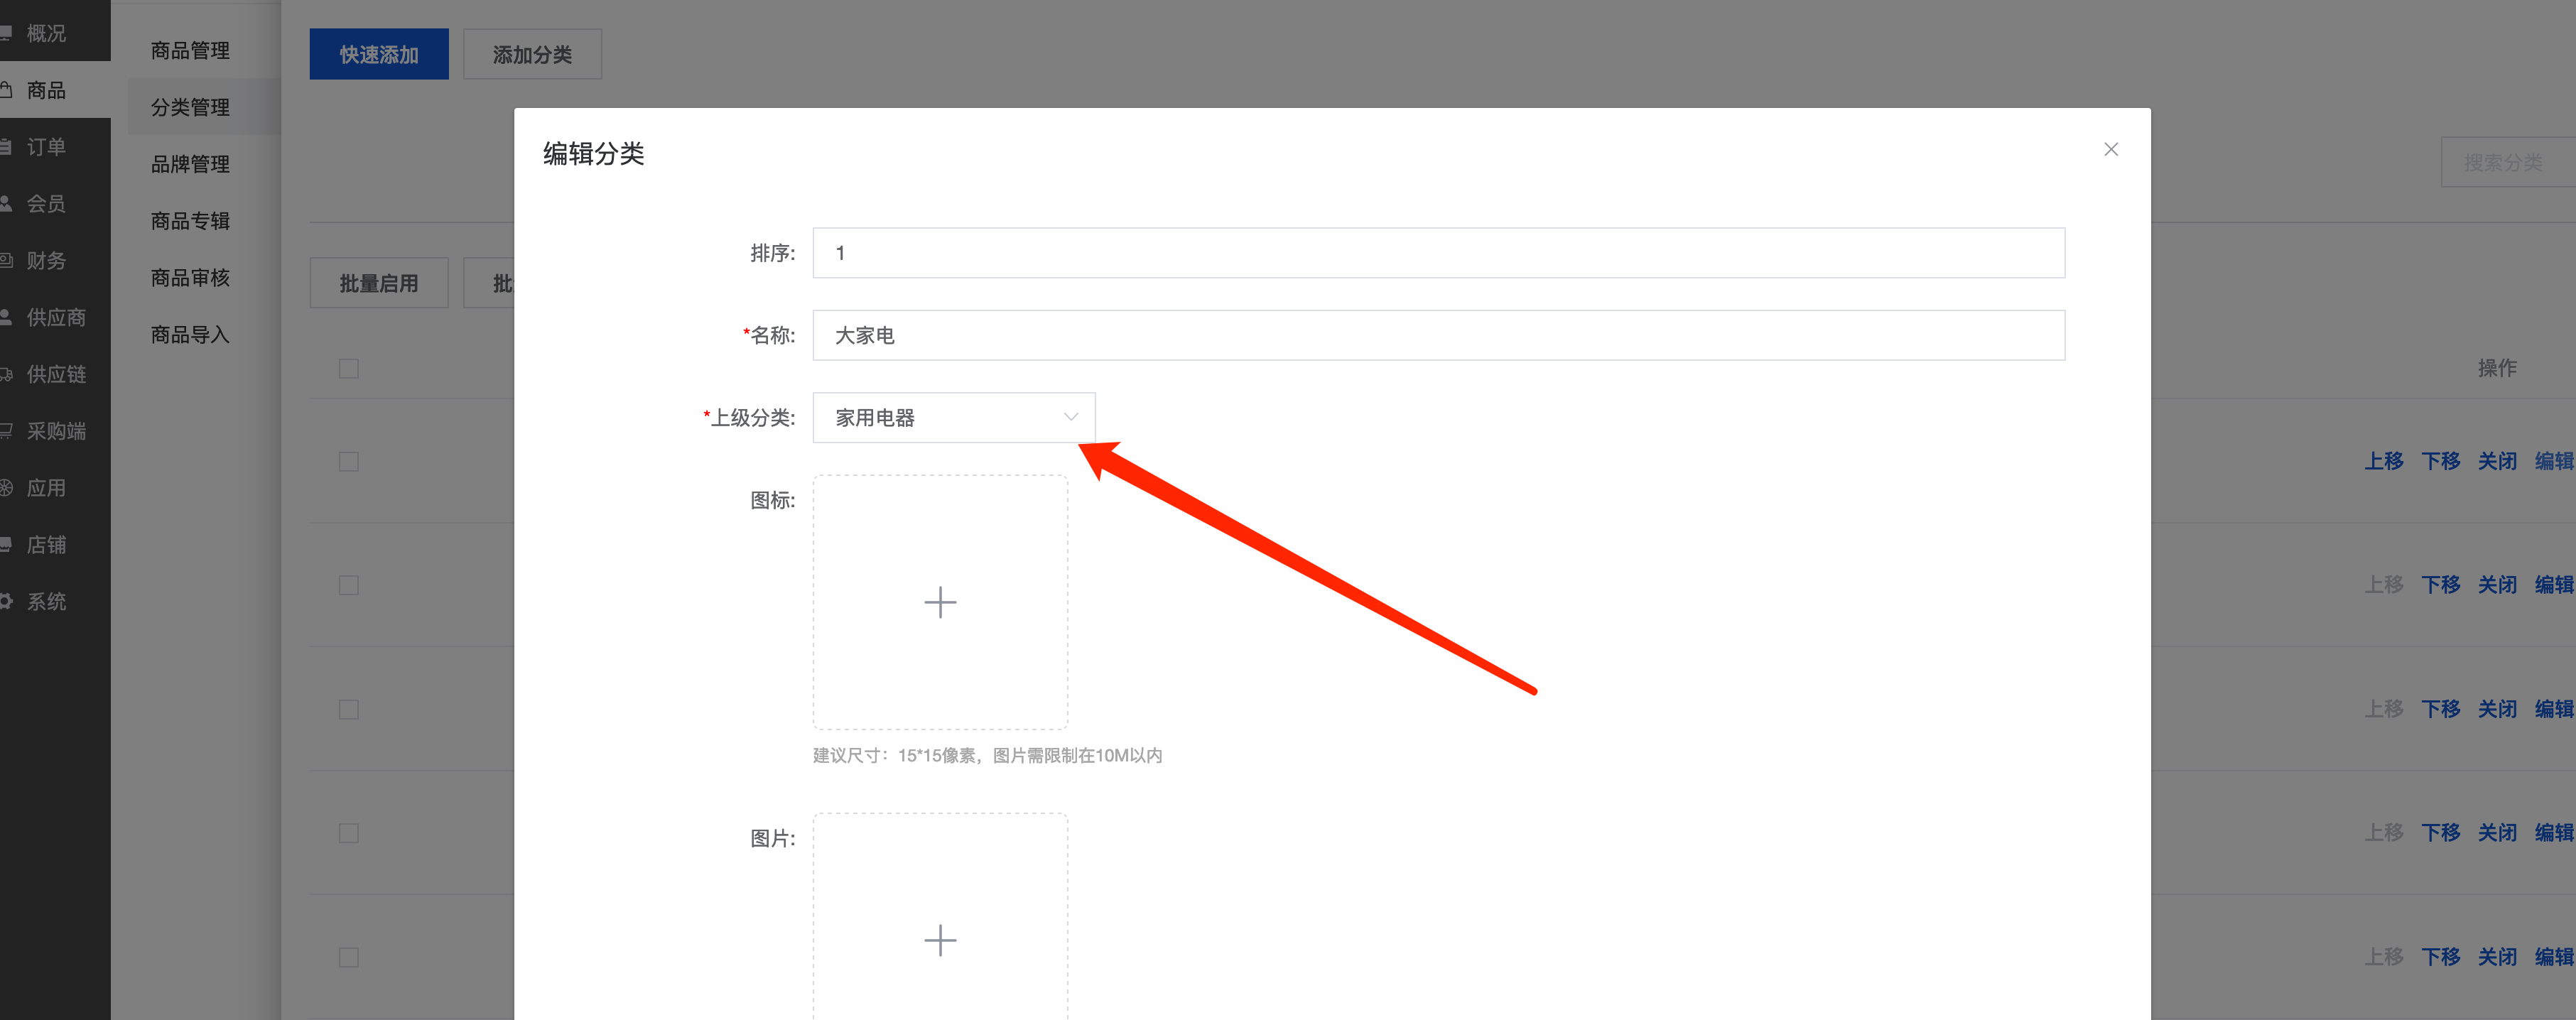Click the 快速添加 button
The height and width of the screenshot is (1020, 2576).
(378, 54)
